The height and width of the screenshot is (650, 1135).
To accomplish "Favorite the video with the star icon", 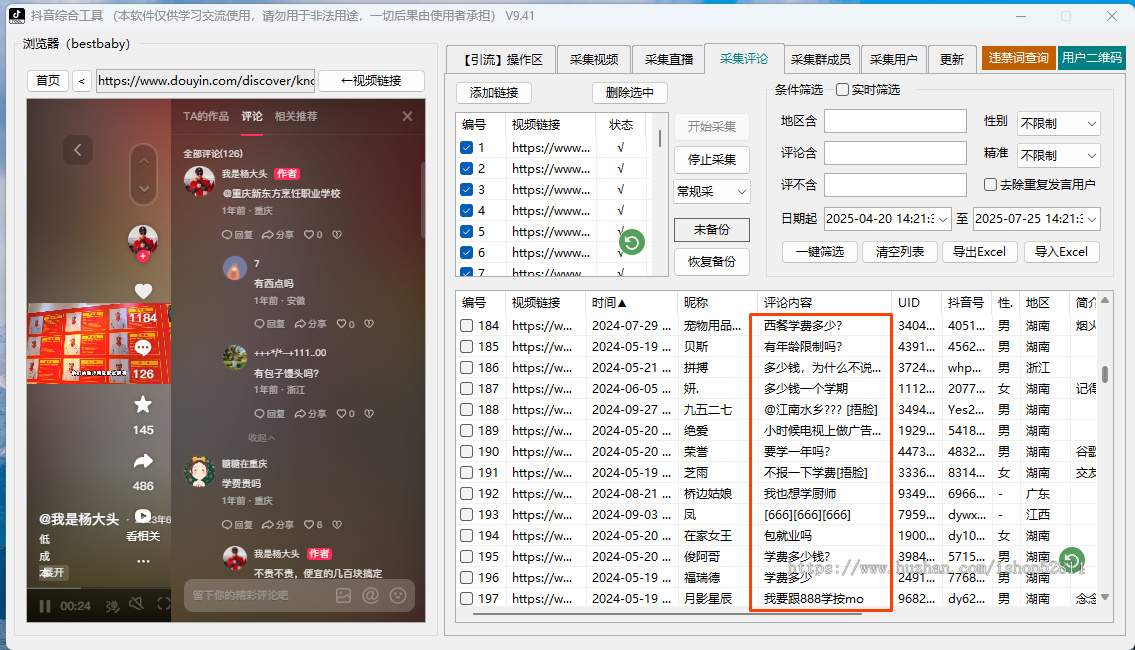I will click(143, 405).
